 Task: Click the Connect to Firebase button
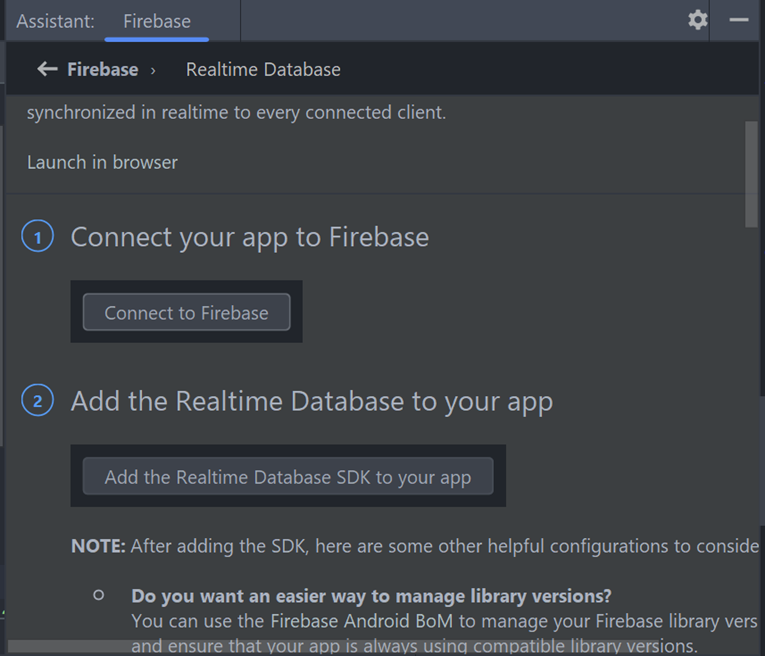click(x=186, y=312)
